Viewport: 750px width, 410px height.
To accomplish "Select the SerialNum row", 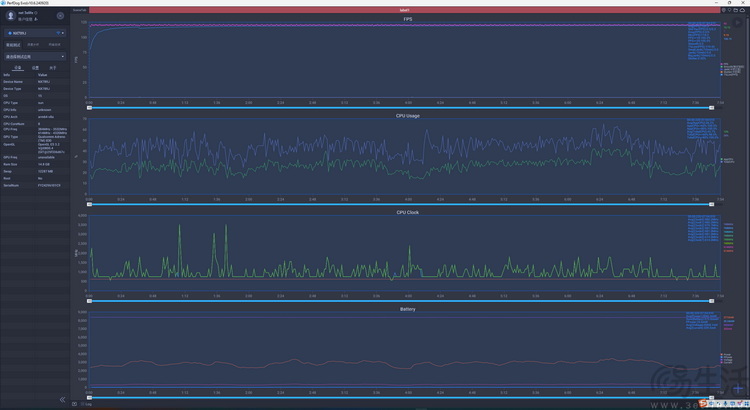I will point(35,185).
